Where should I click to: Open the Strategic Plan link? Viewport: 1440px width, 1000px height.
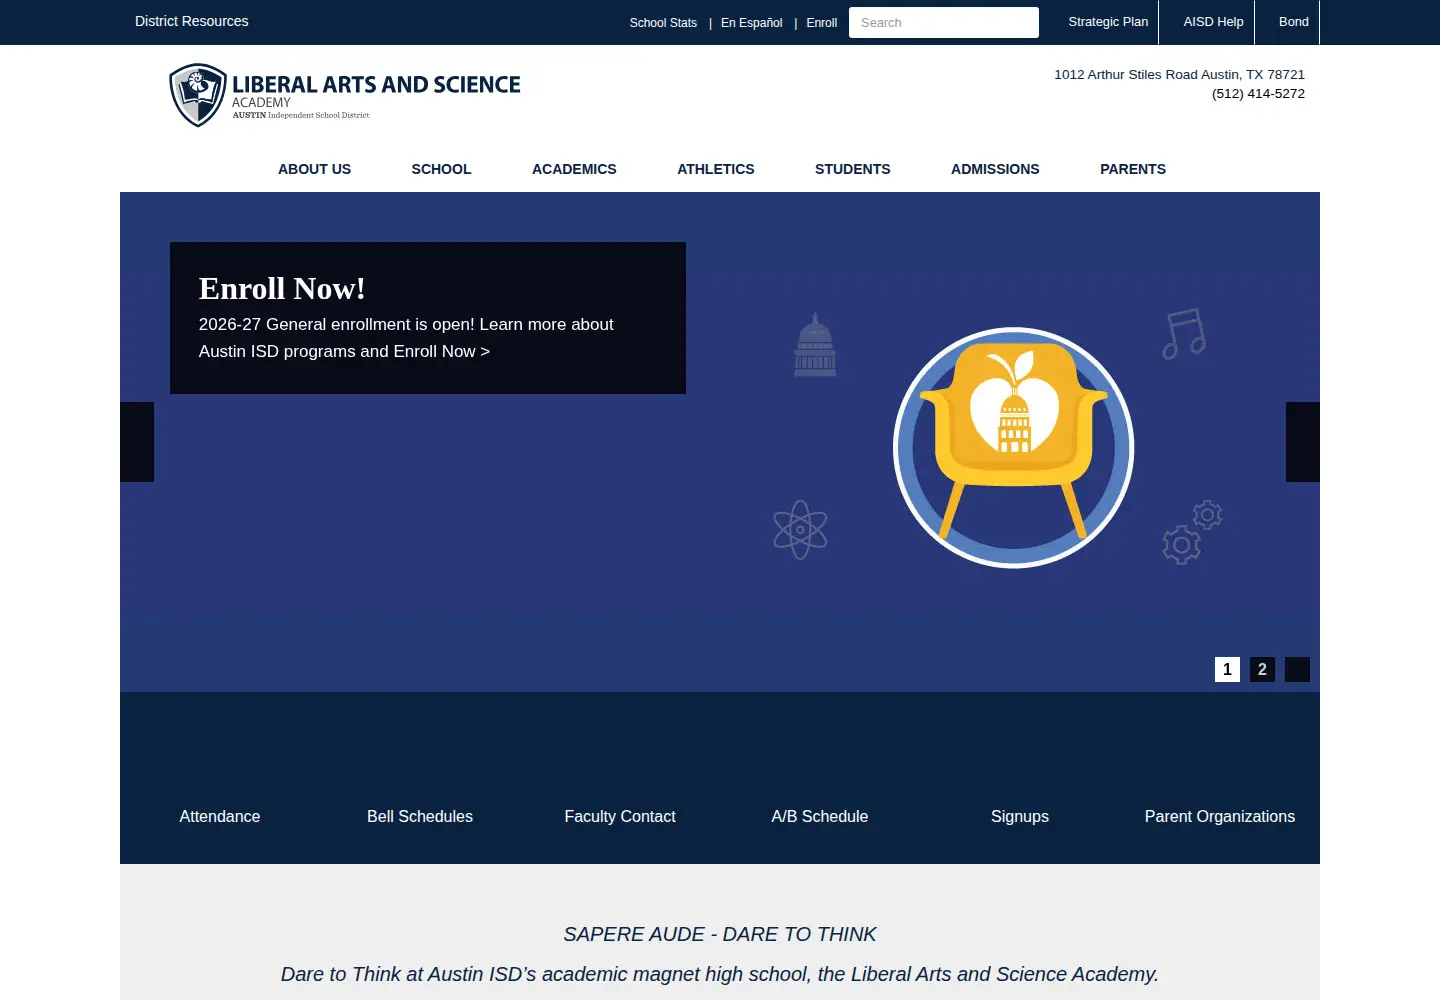coord(1108,22)
